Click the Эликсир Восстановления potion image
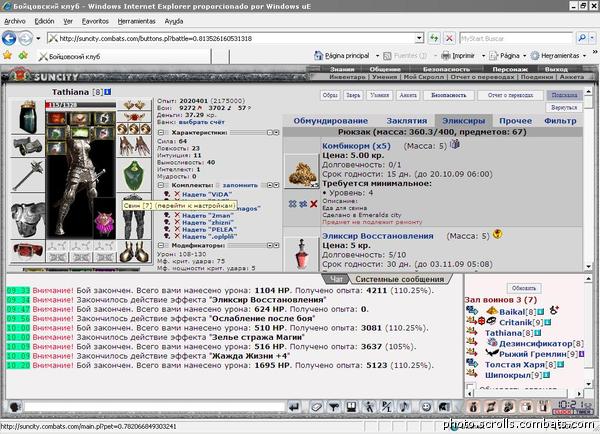This screenshot has width=600, height=434. (x=302, y=254)
